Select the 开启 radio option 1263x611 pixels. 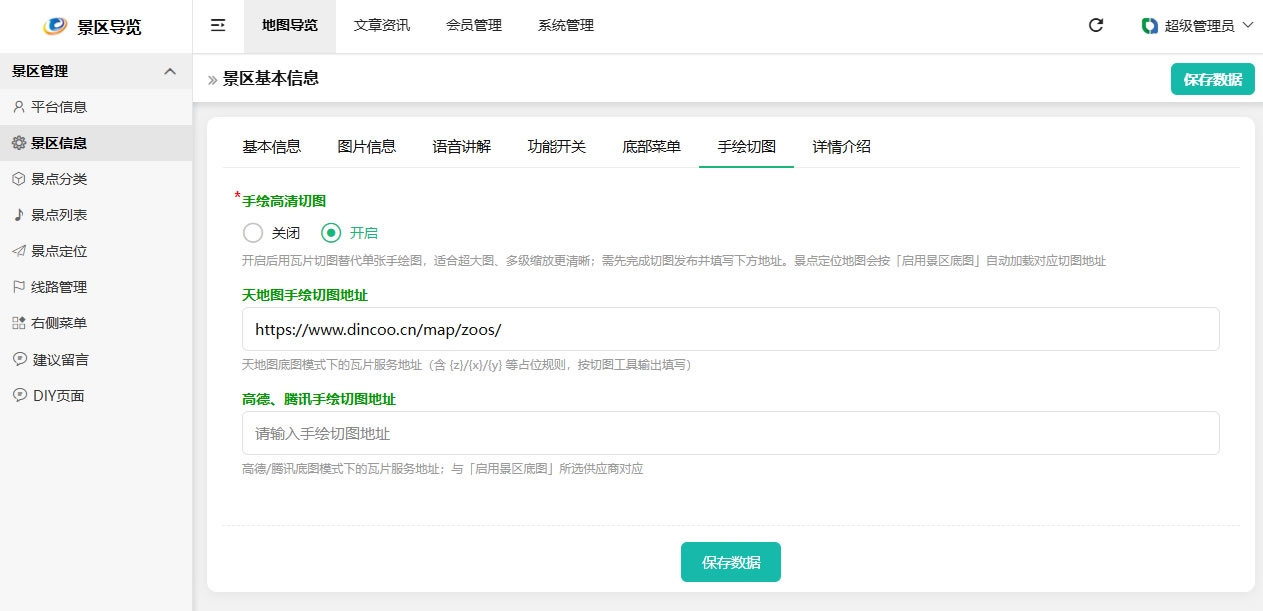coord(349,233)
